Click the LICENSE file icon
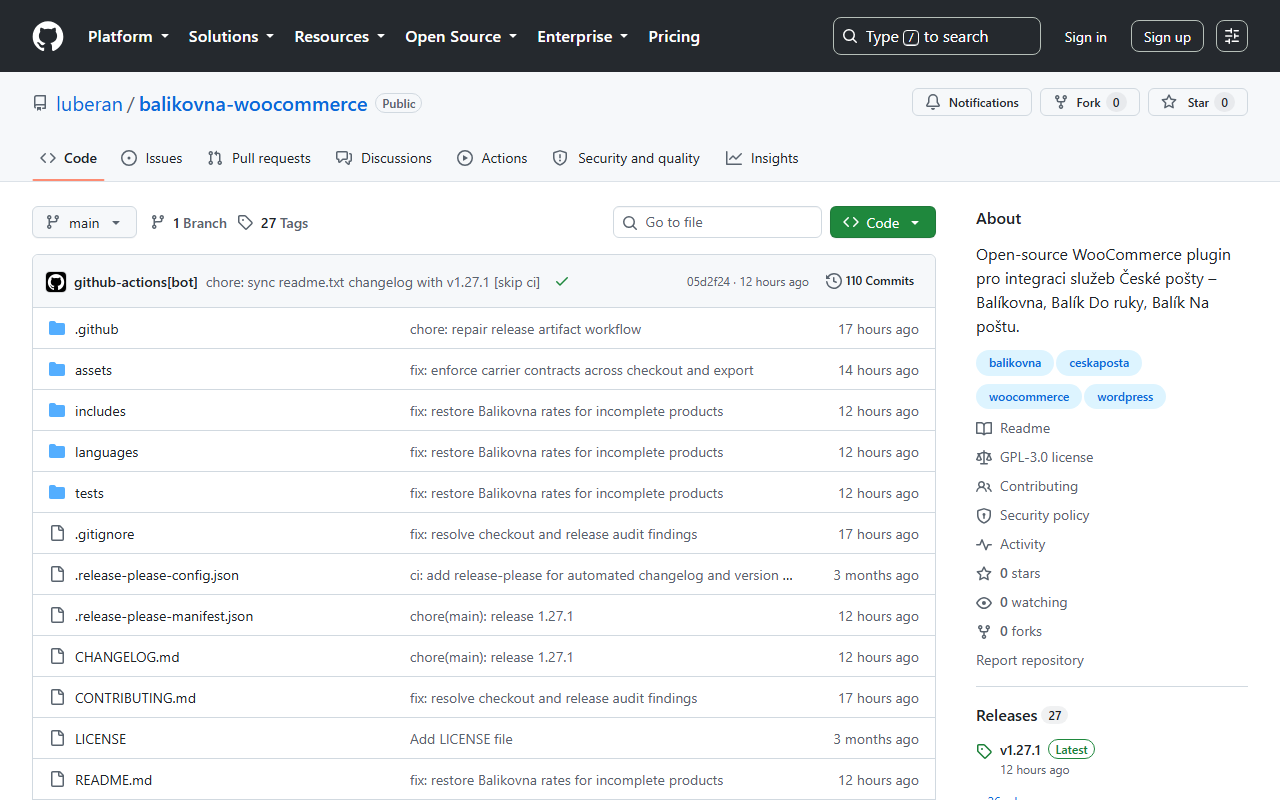The image size is (1280, 800). coord(57,739)
